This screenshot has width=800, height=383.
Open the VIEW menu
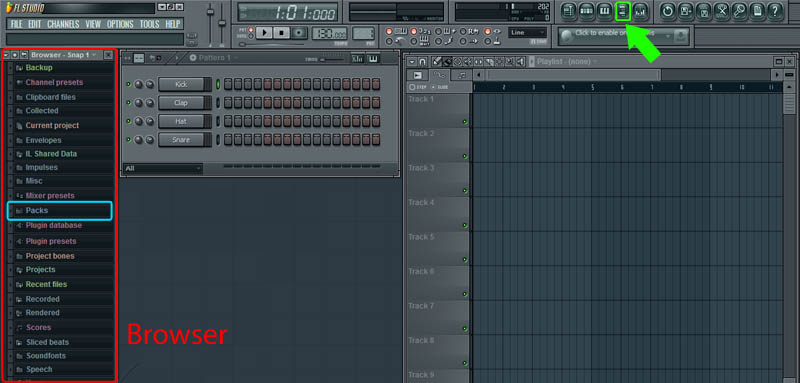[93, 24]
